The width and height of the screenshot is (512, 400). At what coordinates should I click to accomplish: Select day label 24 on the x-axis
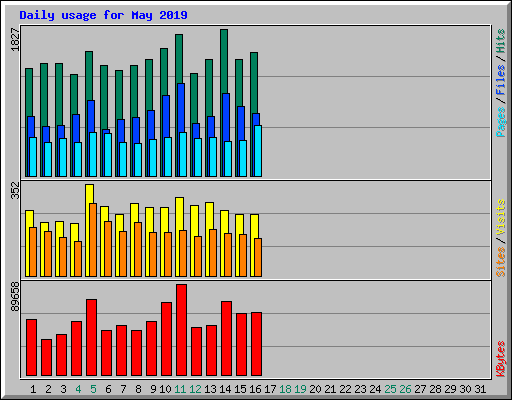pos(375,389)
